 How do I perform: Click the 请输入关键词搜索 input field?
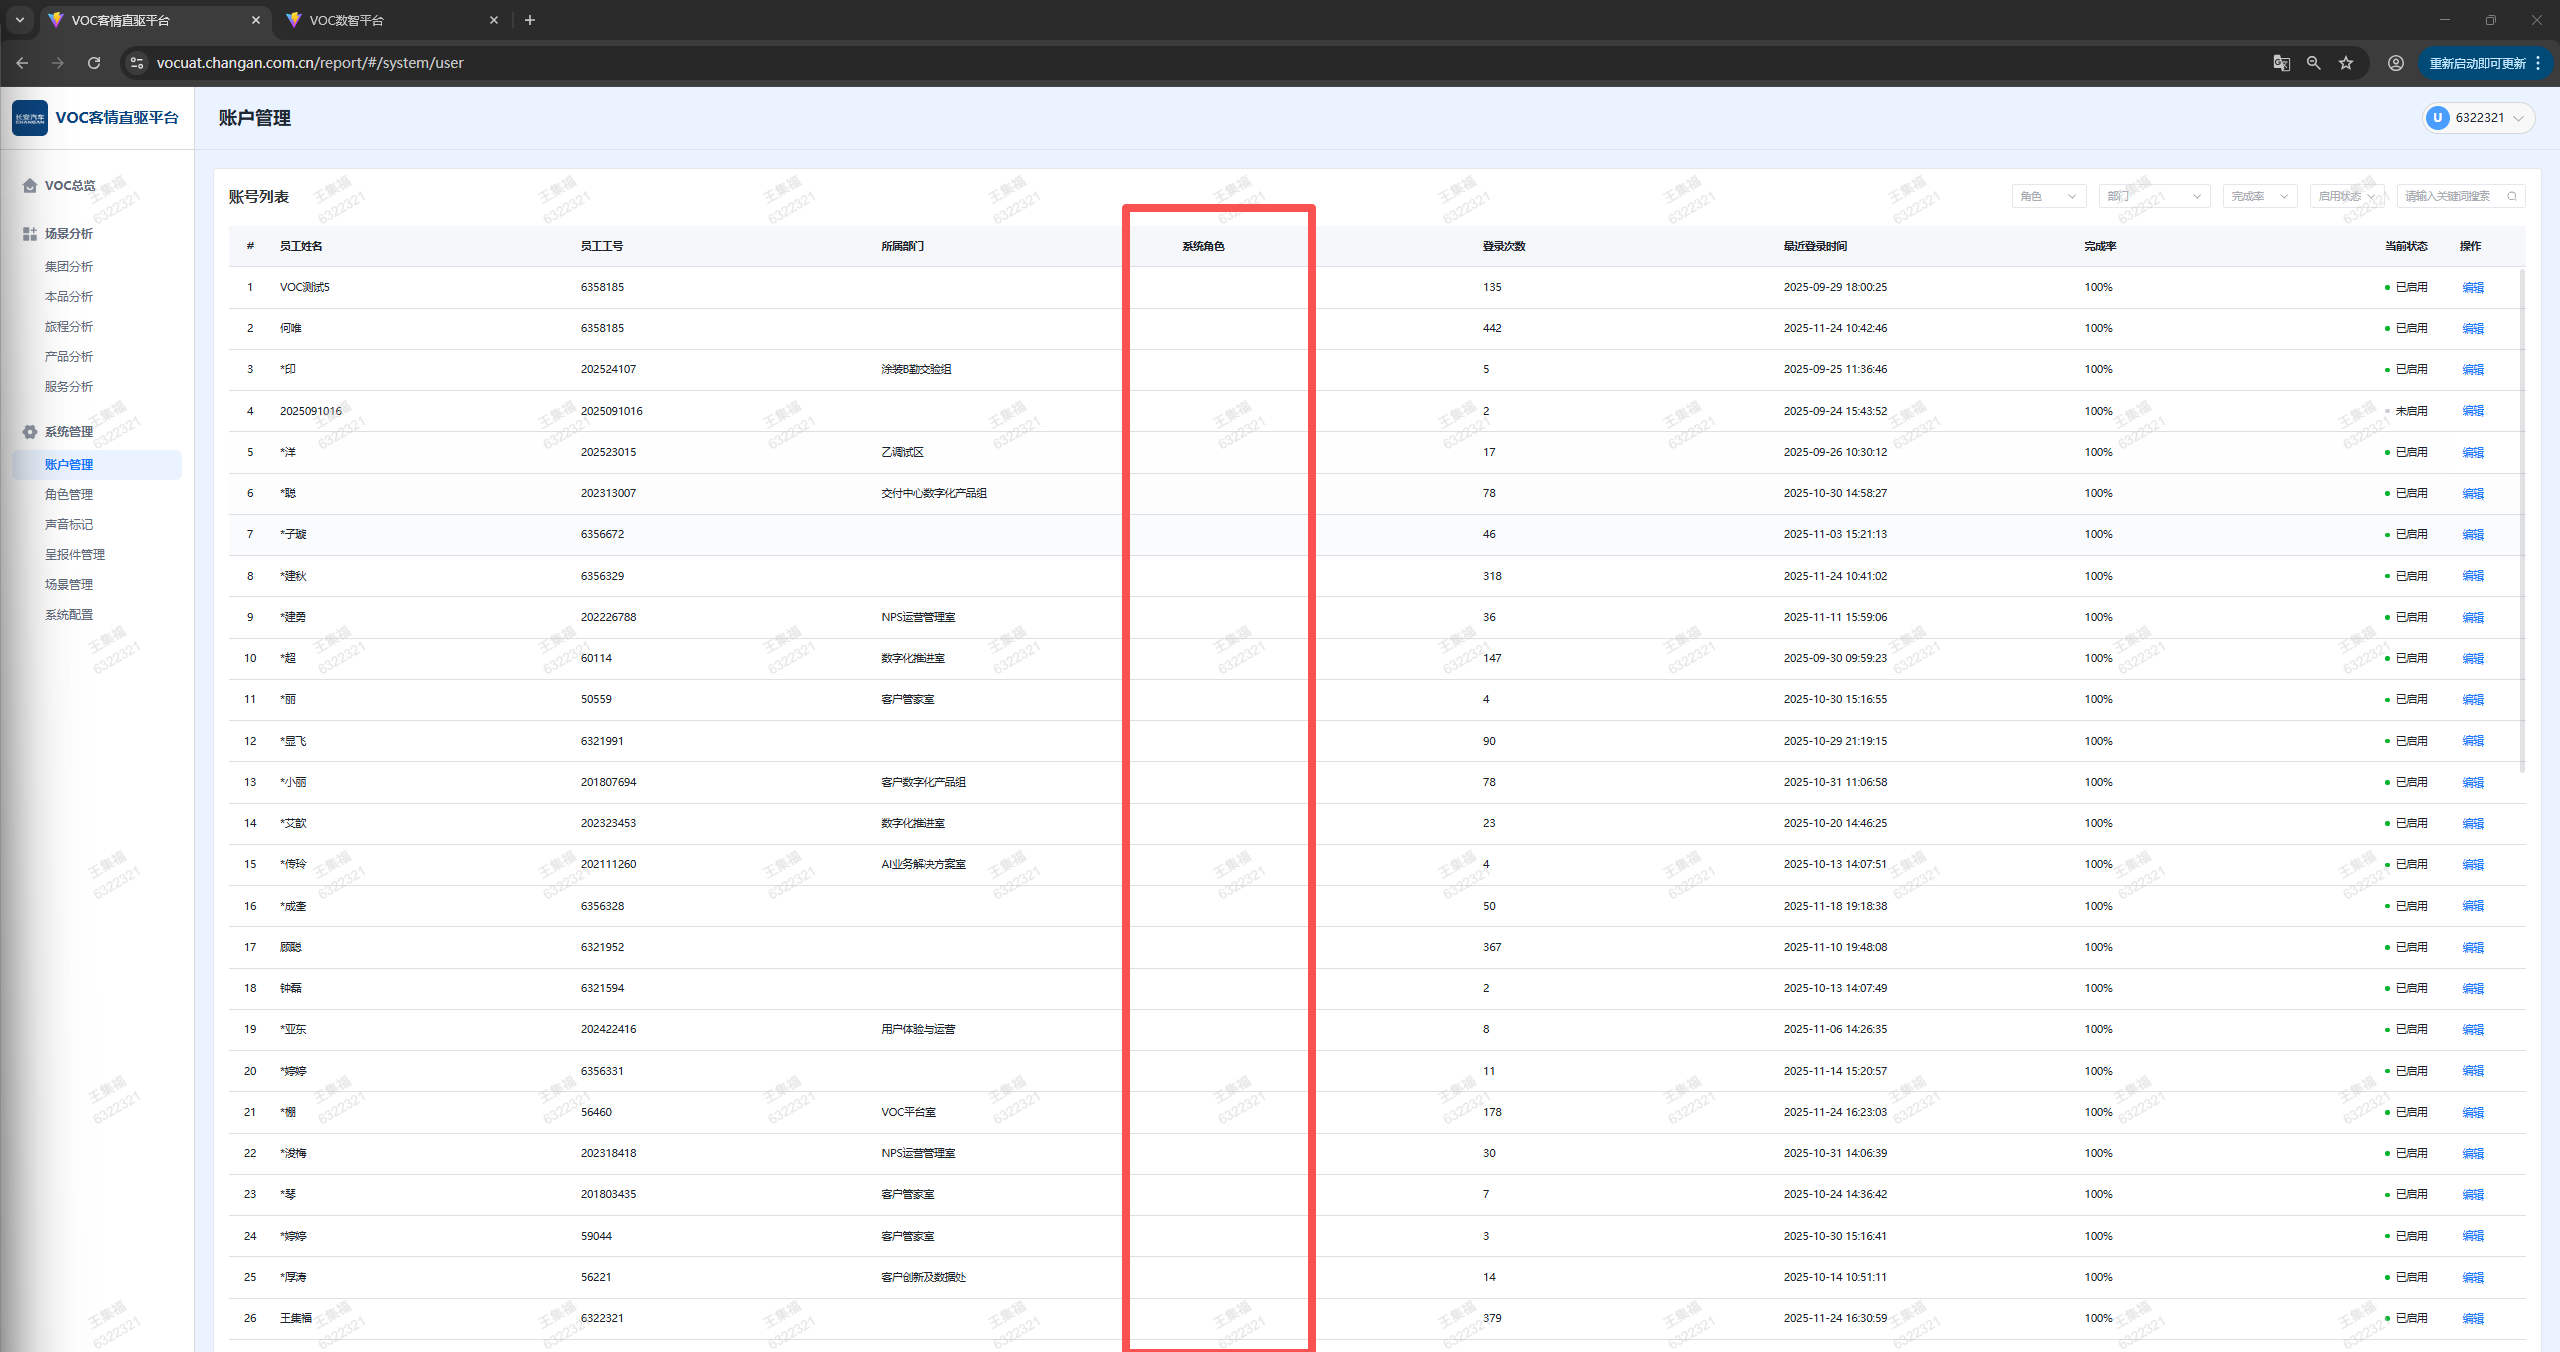[2450, 197]
